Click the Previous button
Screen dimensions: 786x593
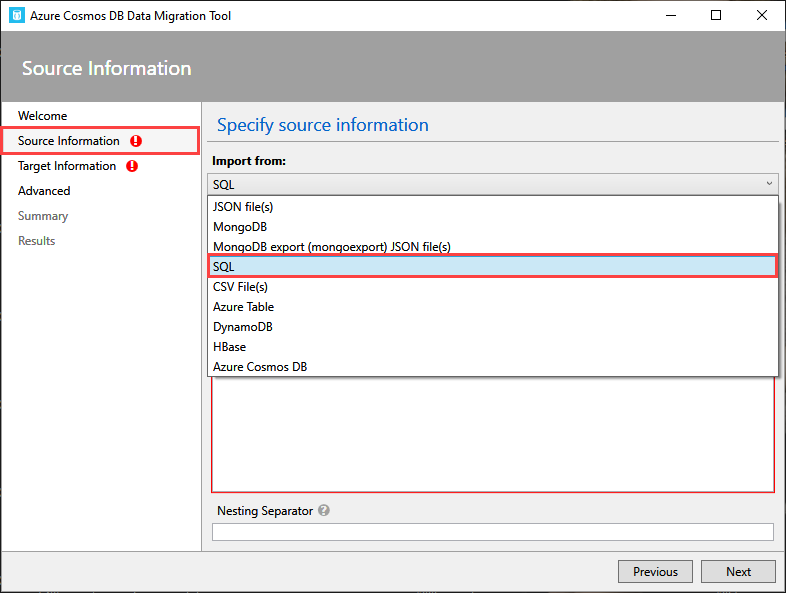point(655,572)
